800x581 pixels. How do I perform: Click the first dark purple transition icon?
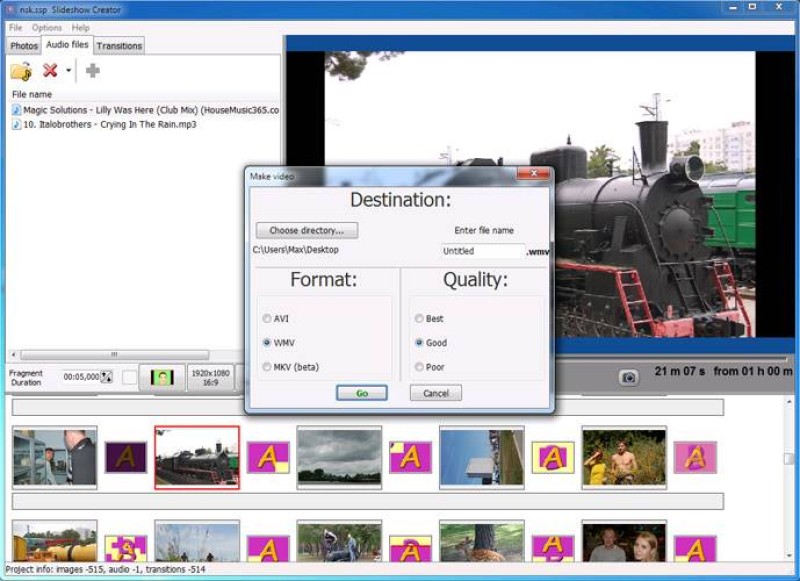[x=126, y=457]
